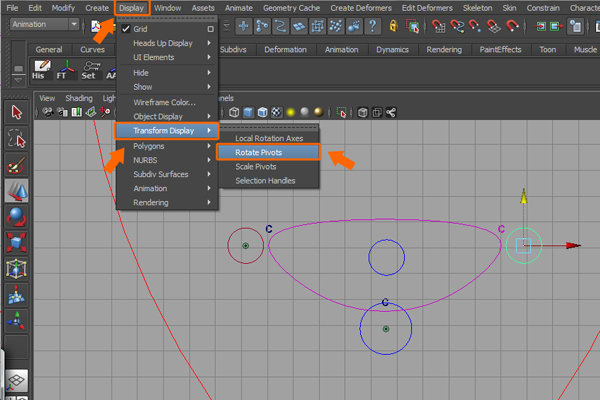Choose the Universal Manipulator tool
This screenshot has width=600, height=400.
pyautogui.click(x=16, y=269)
